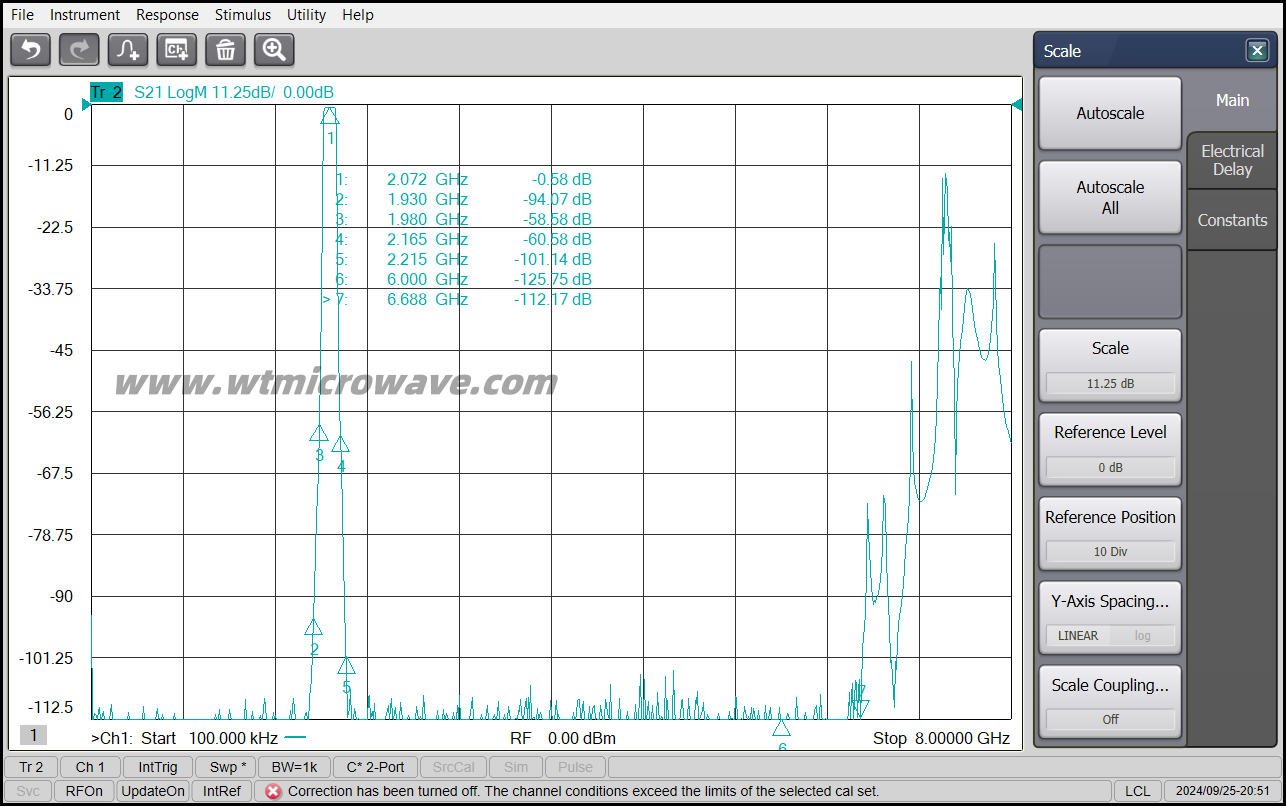Open the IntTrig trigger selector
The image size is (1286, 806).
pos(159,767)
